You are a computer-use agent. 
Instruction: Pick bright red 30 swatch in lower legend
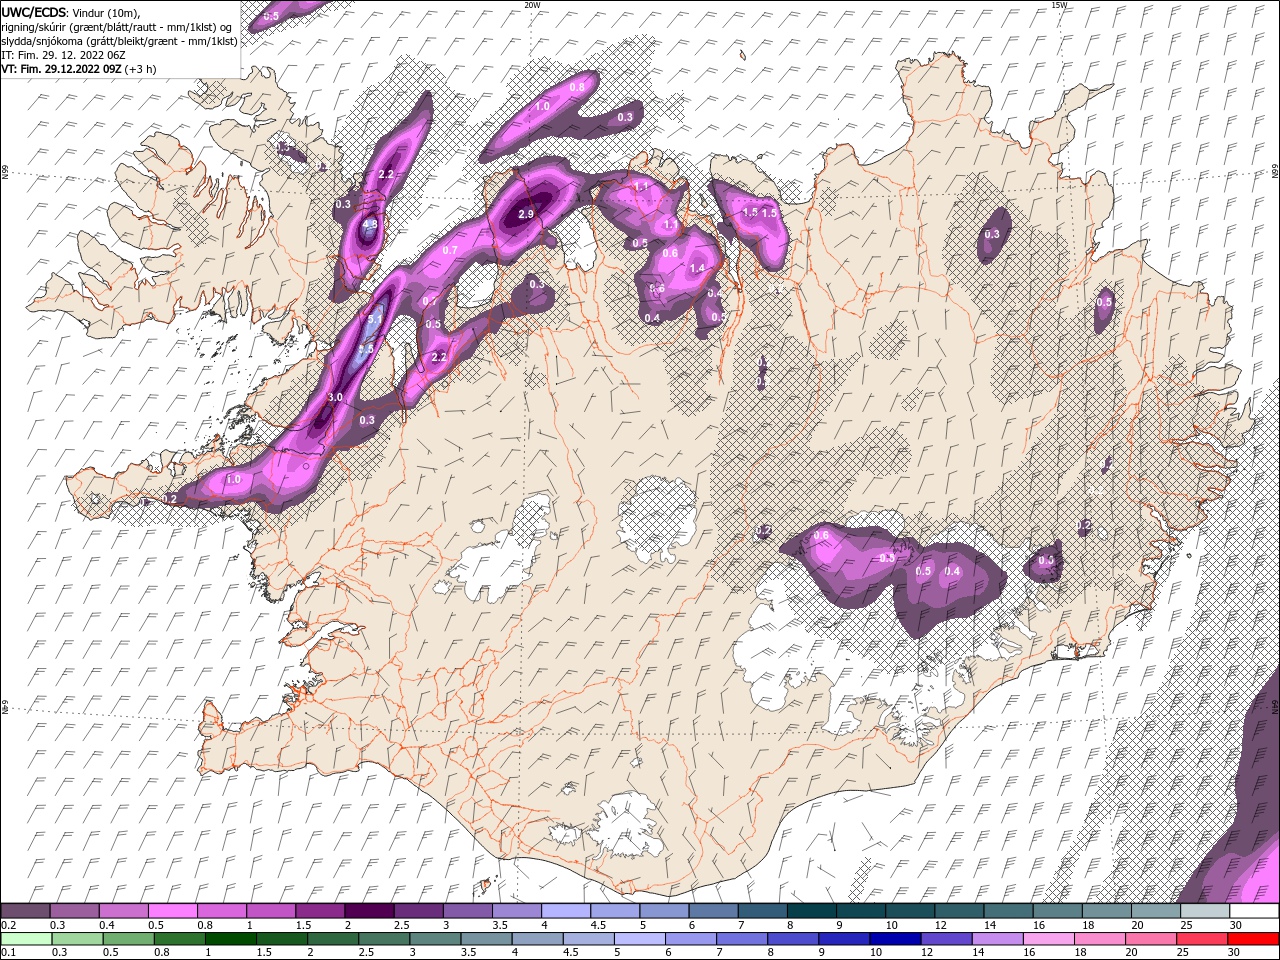pyautogui.click(x=1254, y=939)
